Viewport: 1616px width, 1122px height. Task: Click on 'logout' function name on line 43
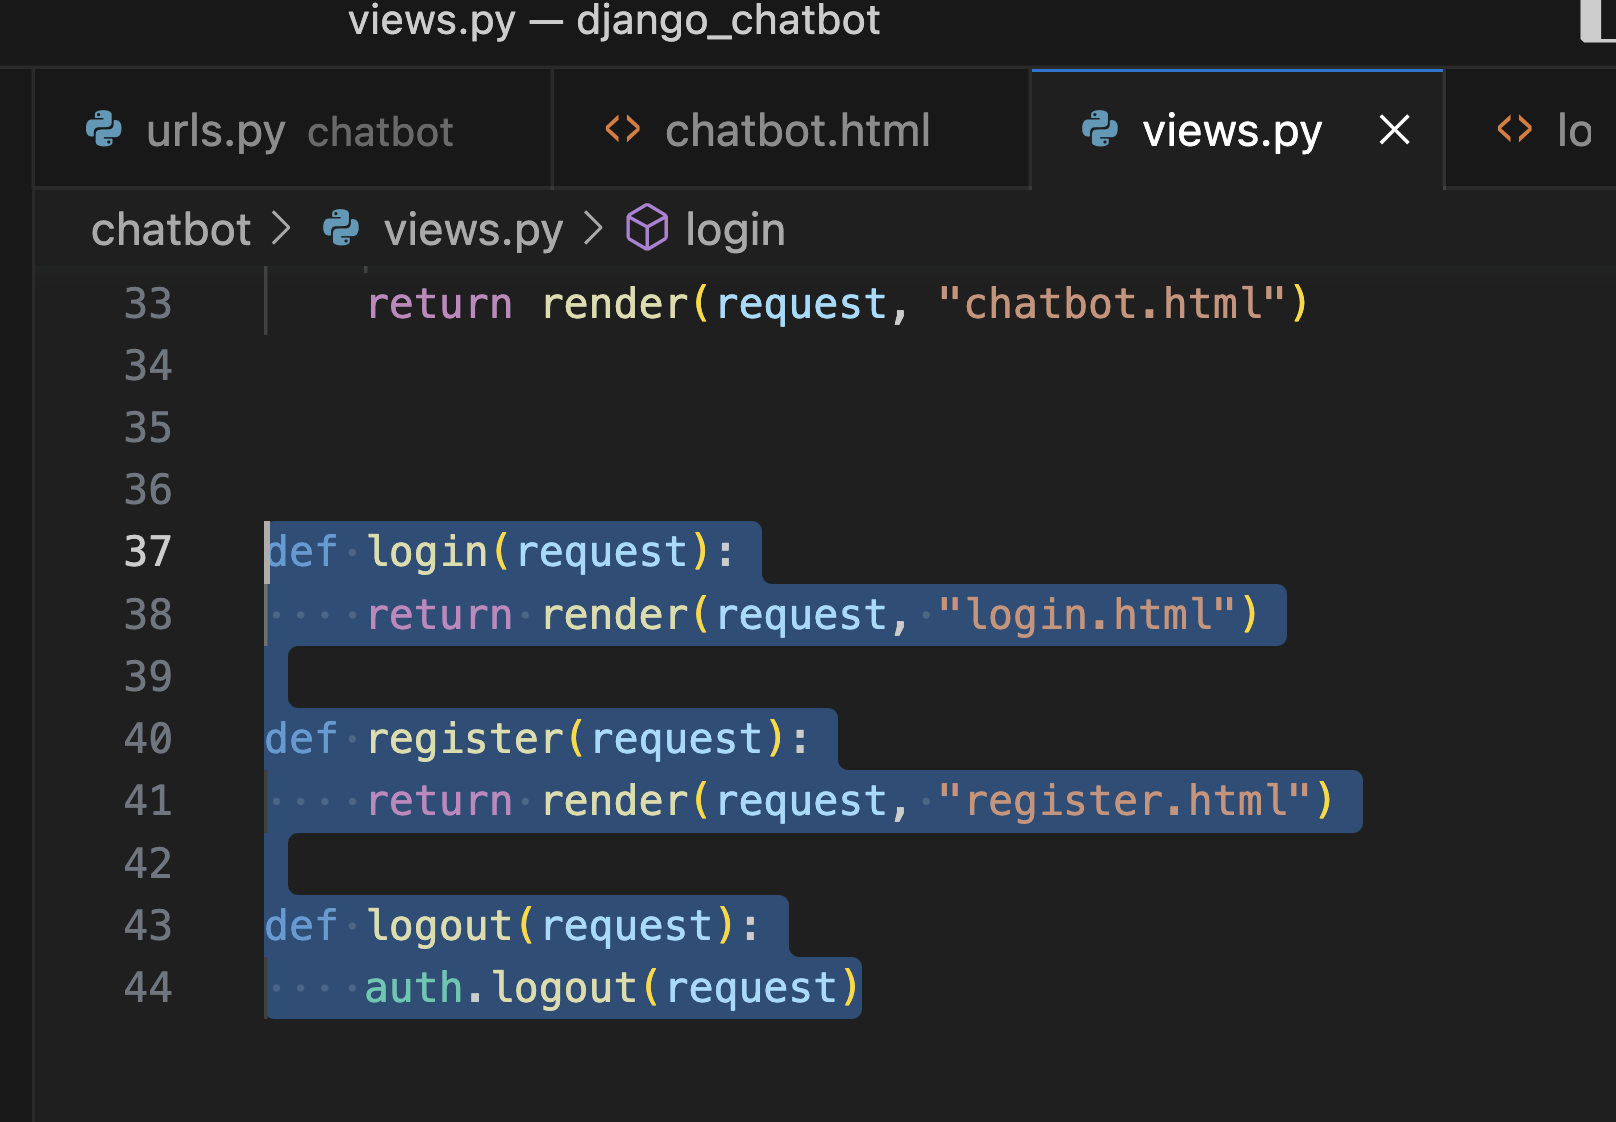(440, 926)
